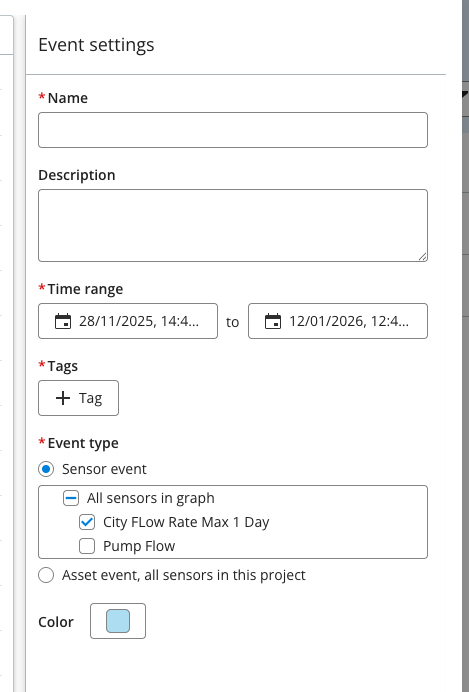Select the Sensor event radio button
This screenshot has height=692, width=469.
point(46,469)
